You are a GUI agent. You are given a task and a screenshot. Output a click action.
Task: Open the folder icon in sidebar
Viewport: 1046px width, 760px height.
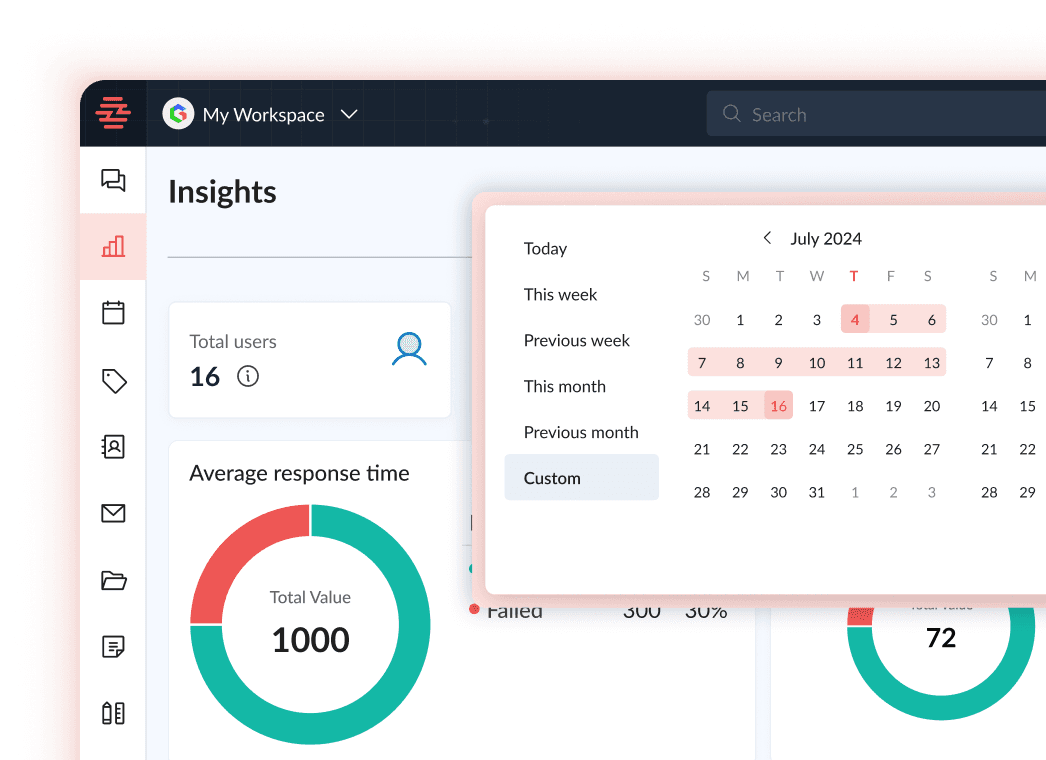coord(113,580)
